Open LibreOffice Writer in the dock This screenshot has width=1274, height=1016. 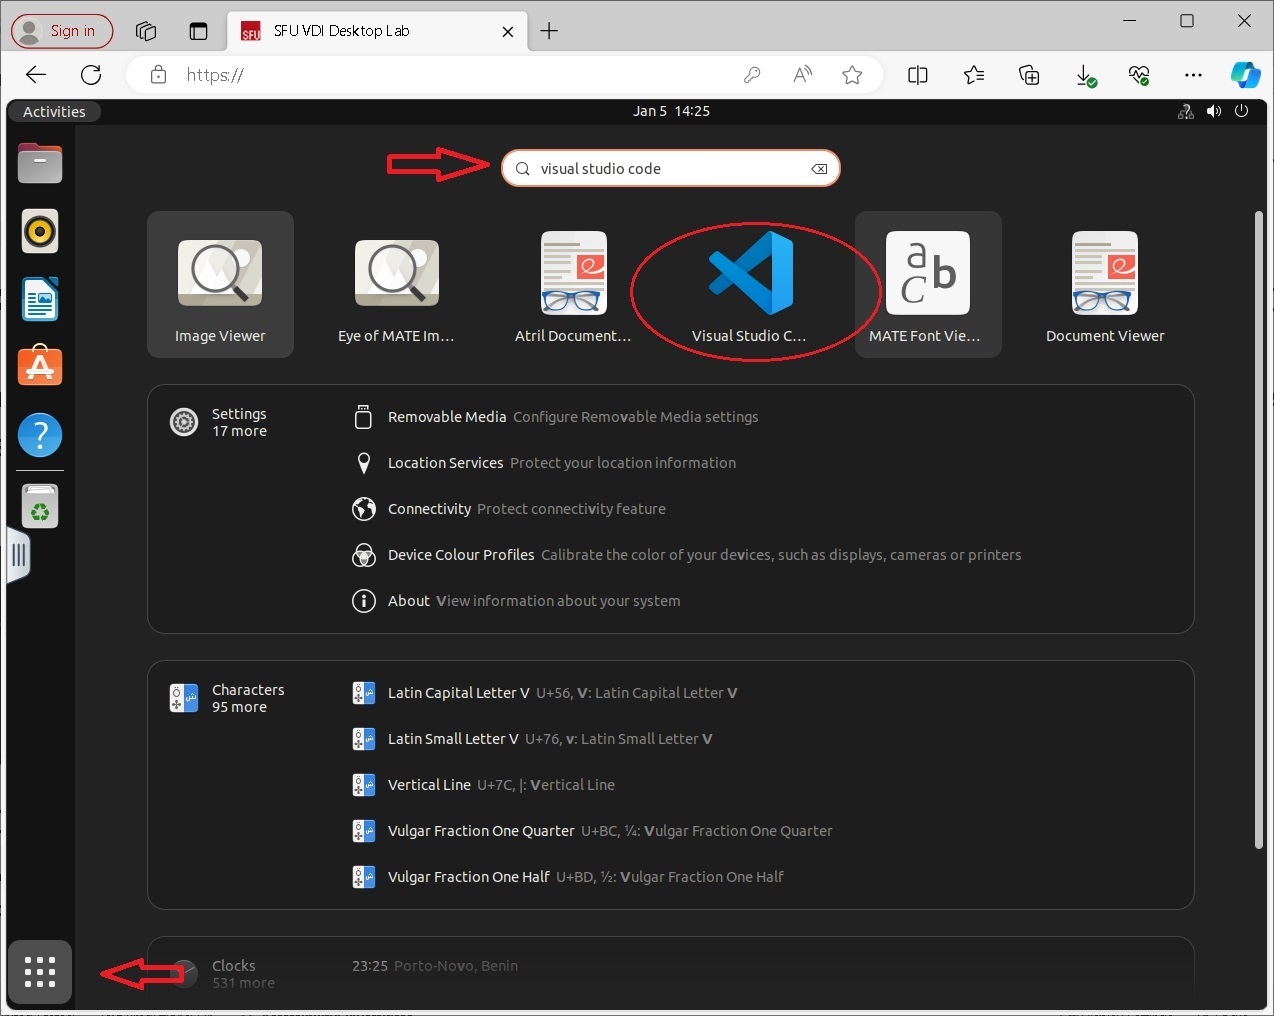[40, 300]
